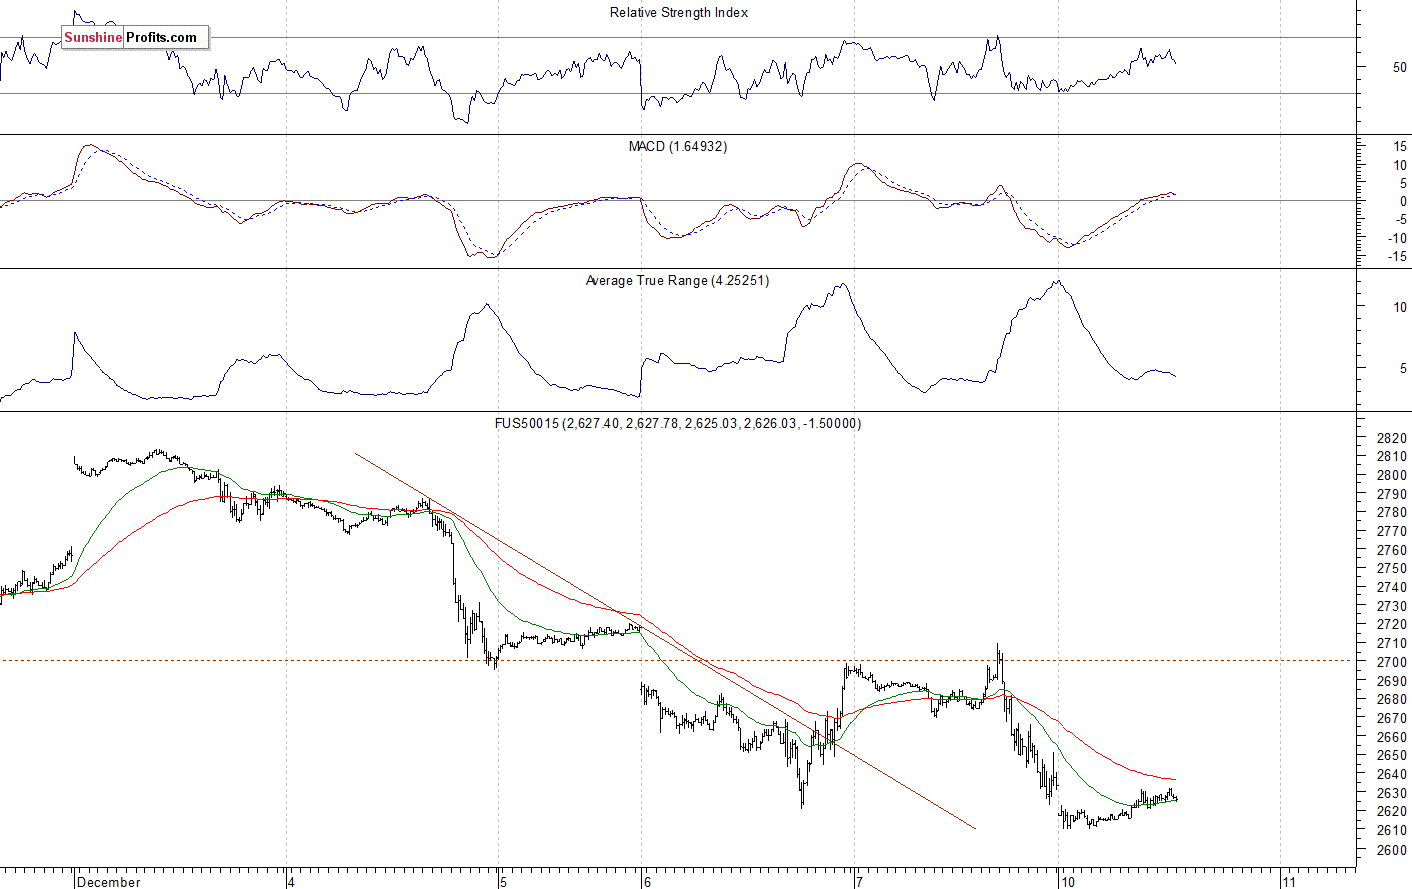Select the Relative Strength Index title
The width and height of the screenshot is (1412, 889).
[x=679, y=13]
